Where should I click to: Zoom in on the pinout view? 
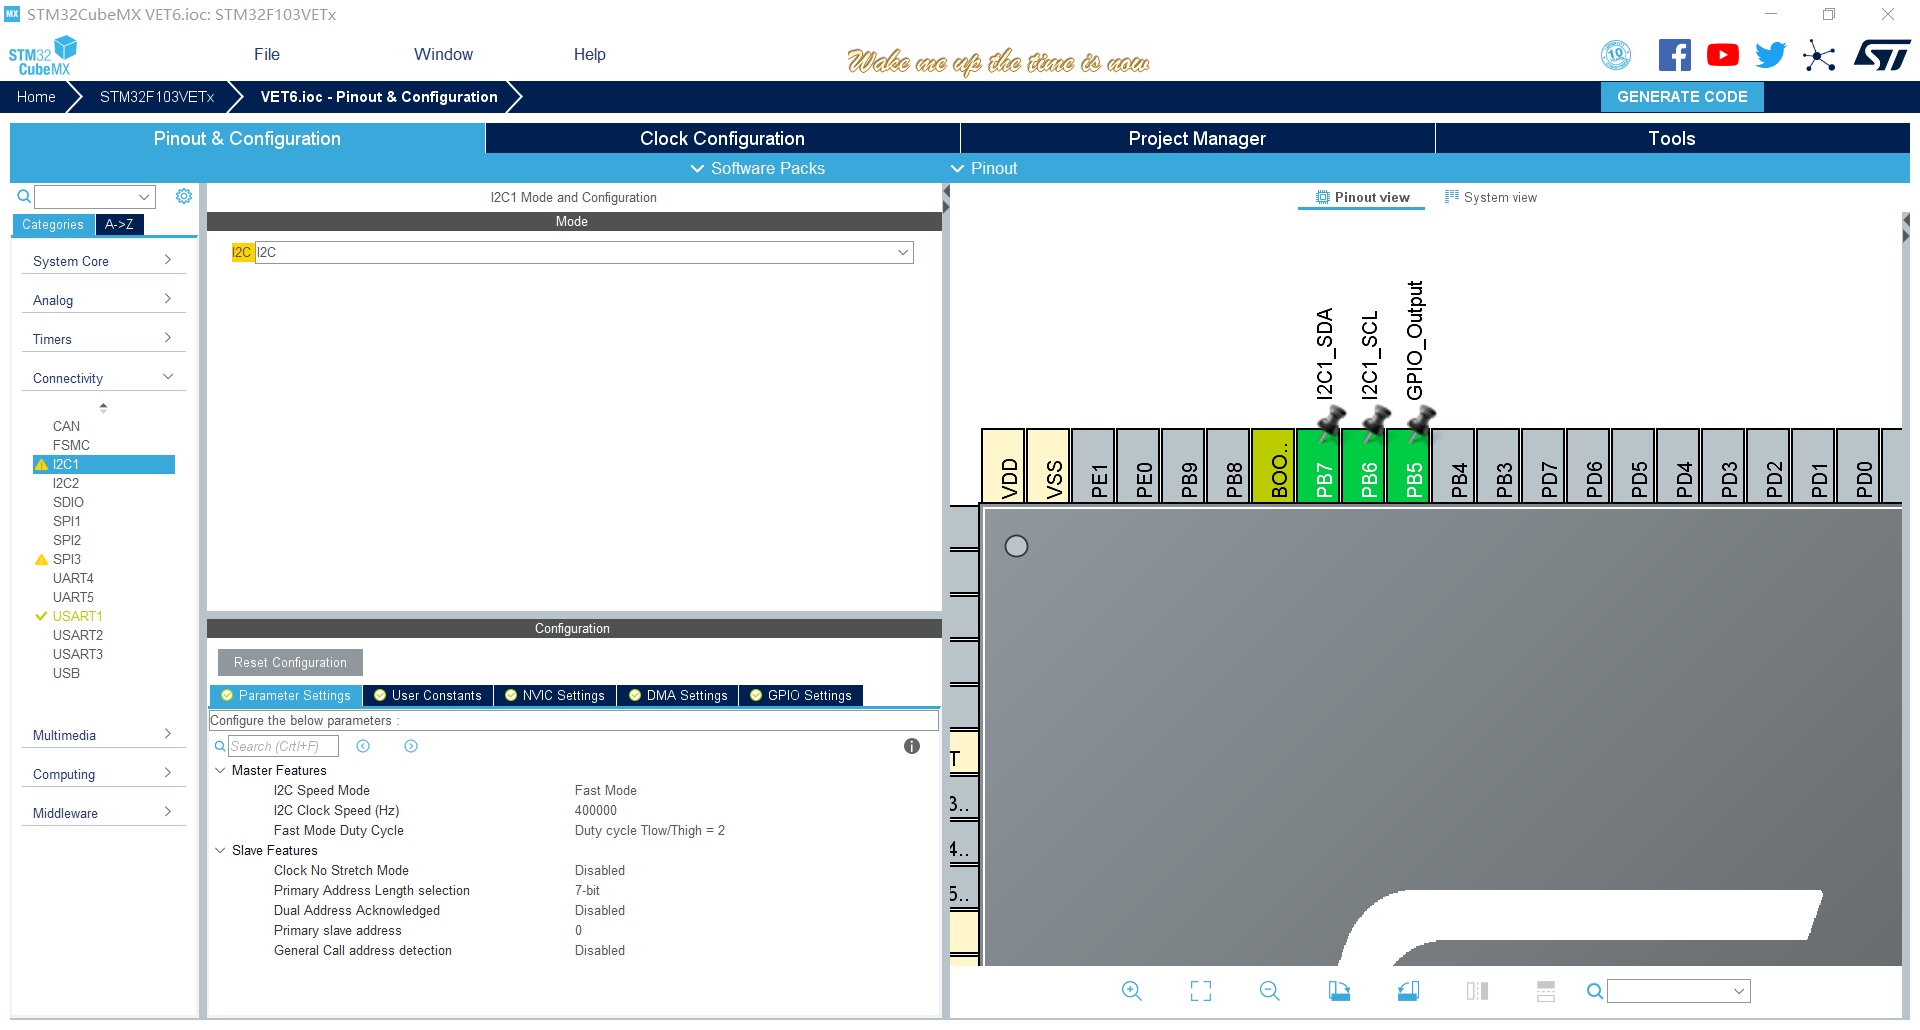coord(1132,991)
